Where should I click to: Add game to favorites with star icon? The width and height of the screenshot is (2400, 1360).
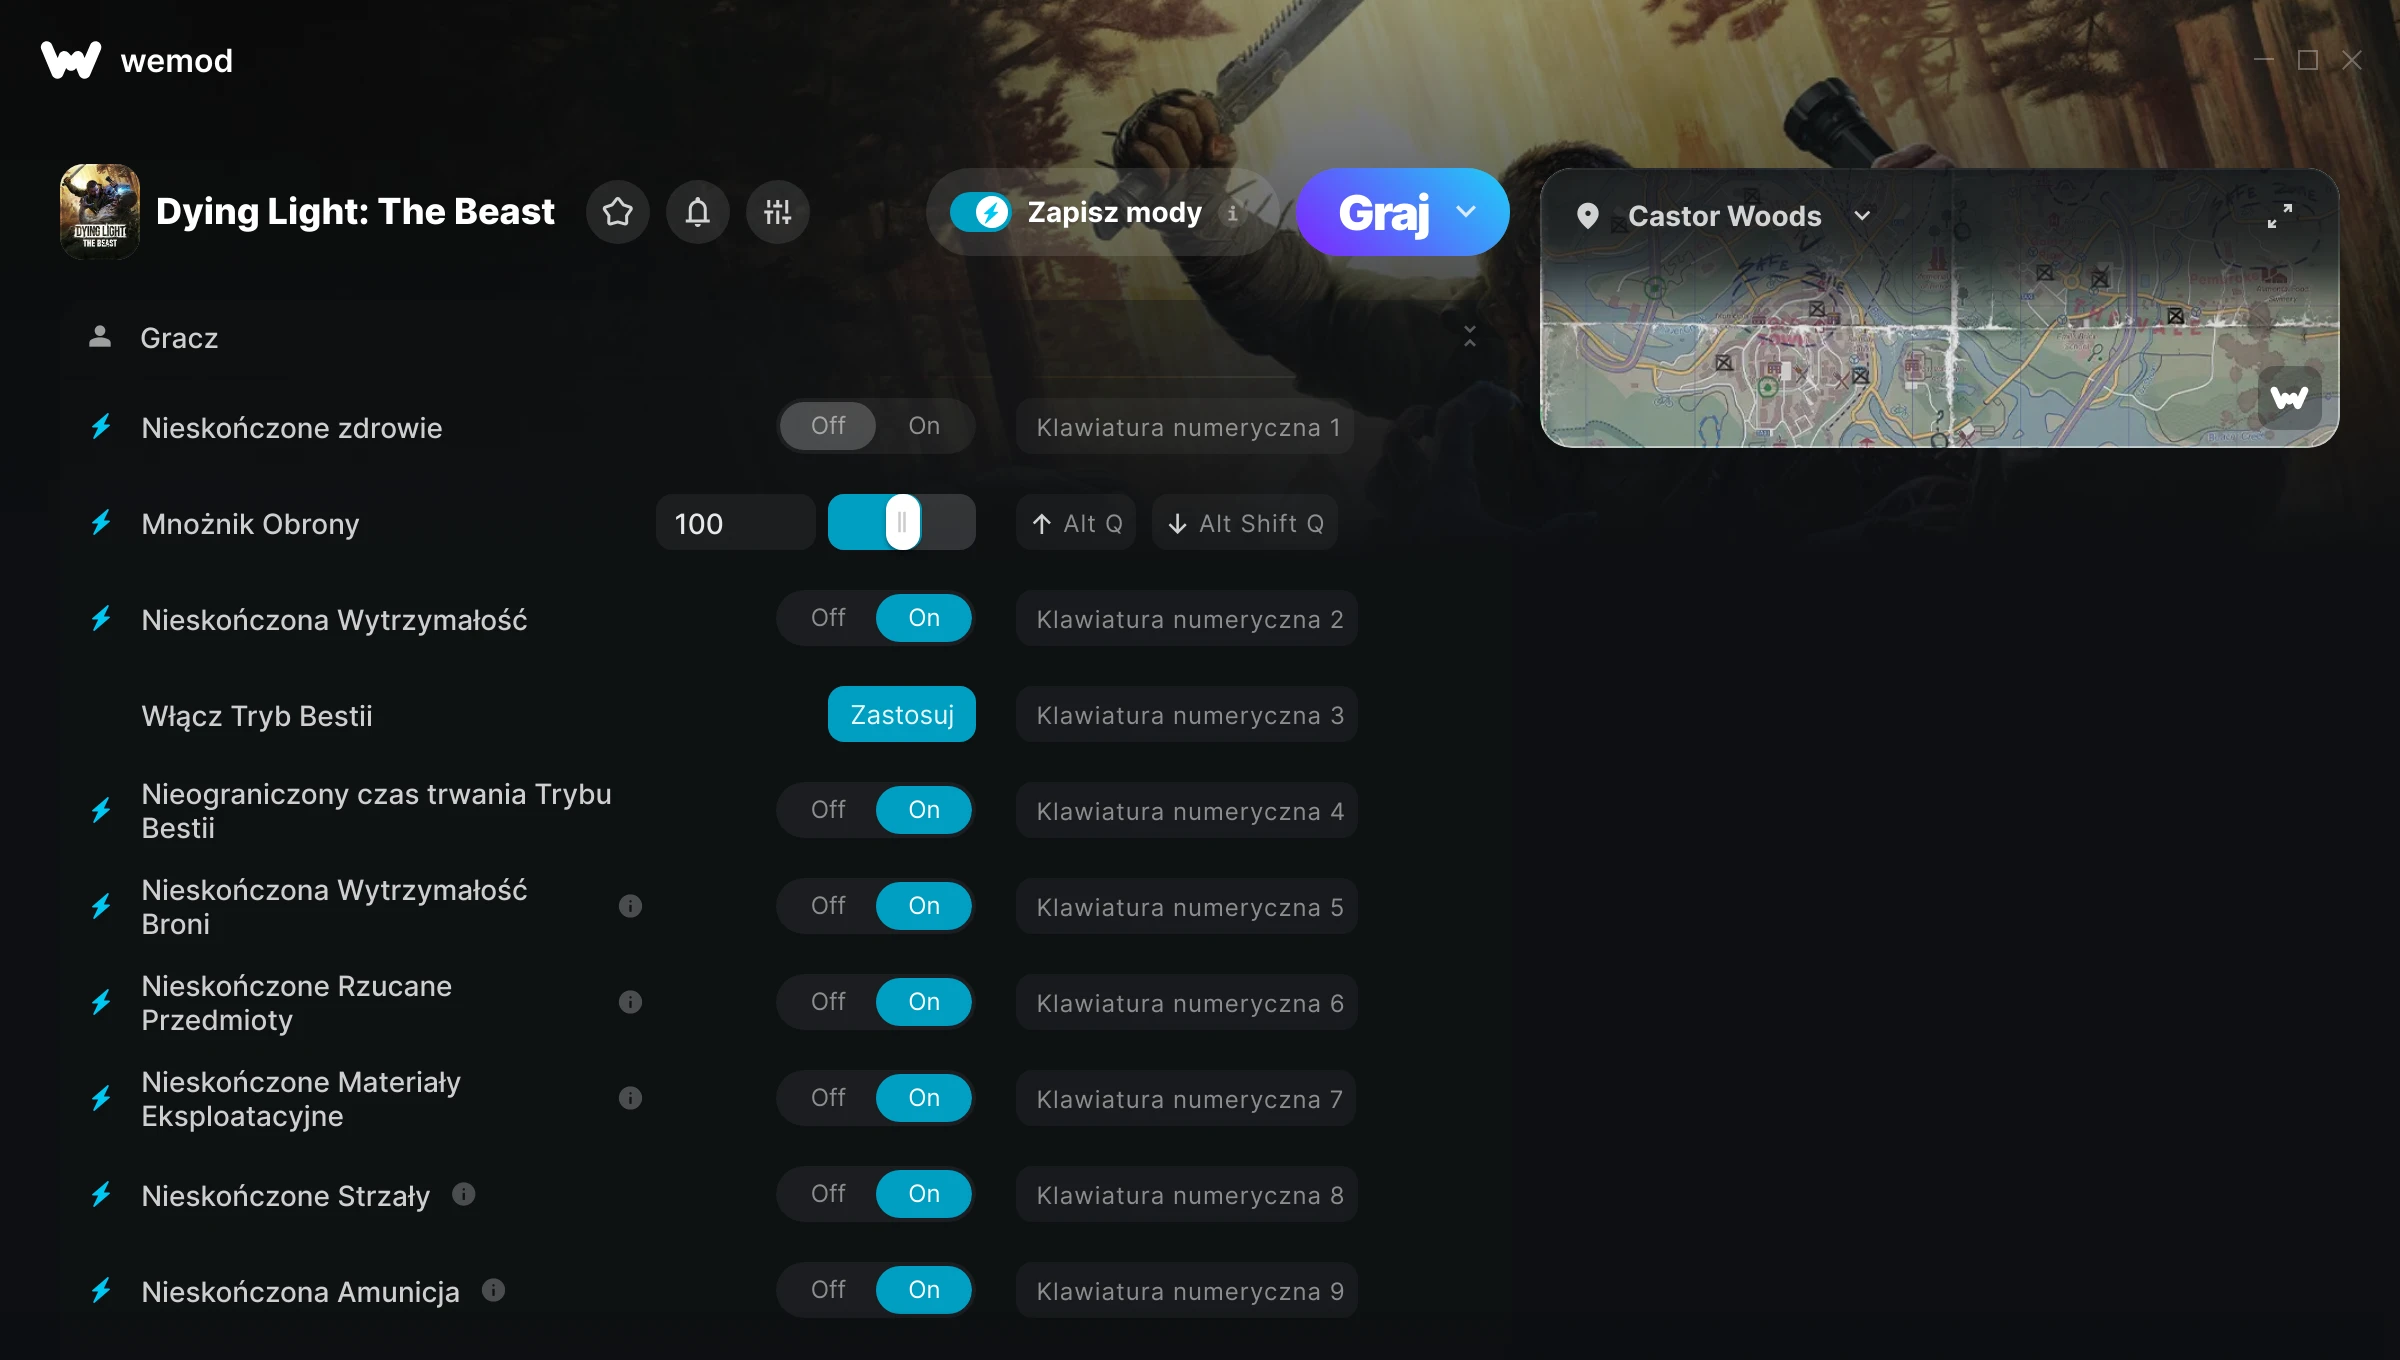(618, 212)
